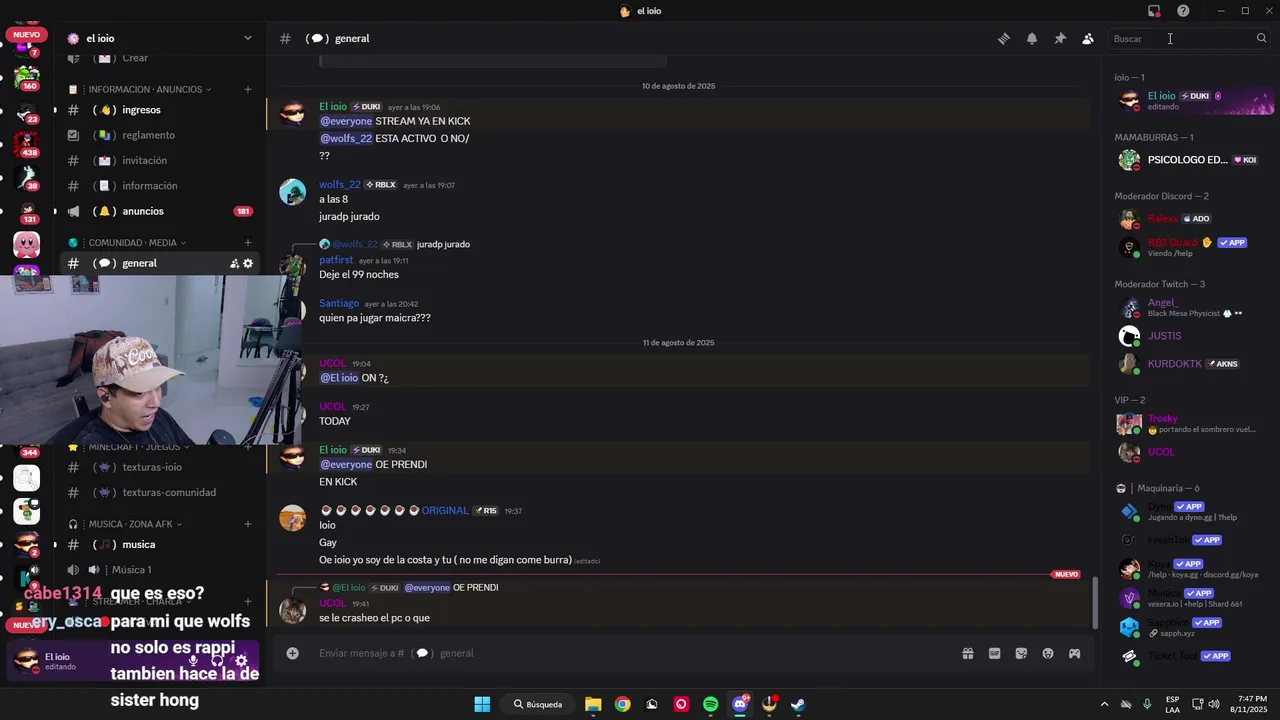Create channel in INFORMACION · ANUNCIOS category

(x=248, y=89)
